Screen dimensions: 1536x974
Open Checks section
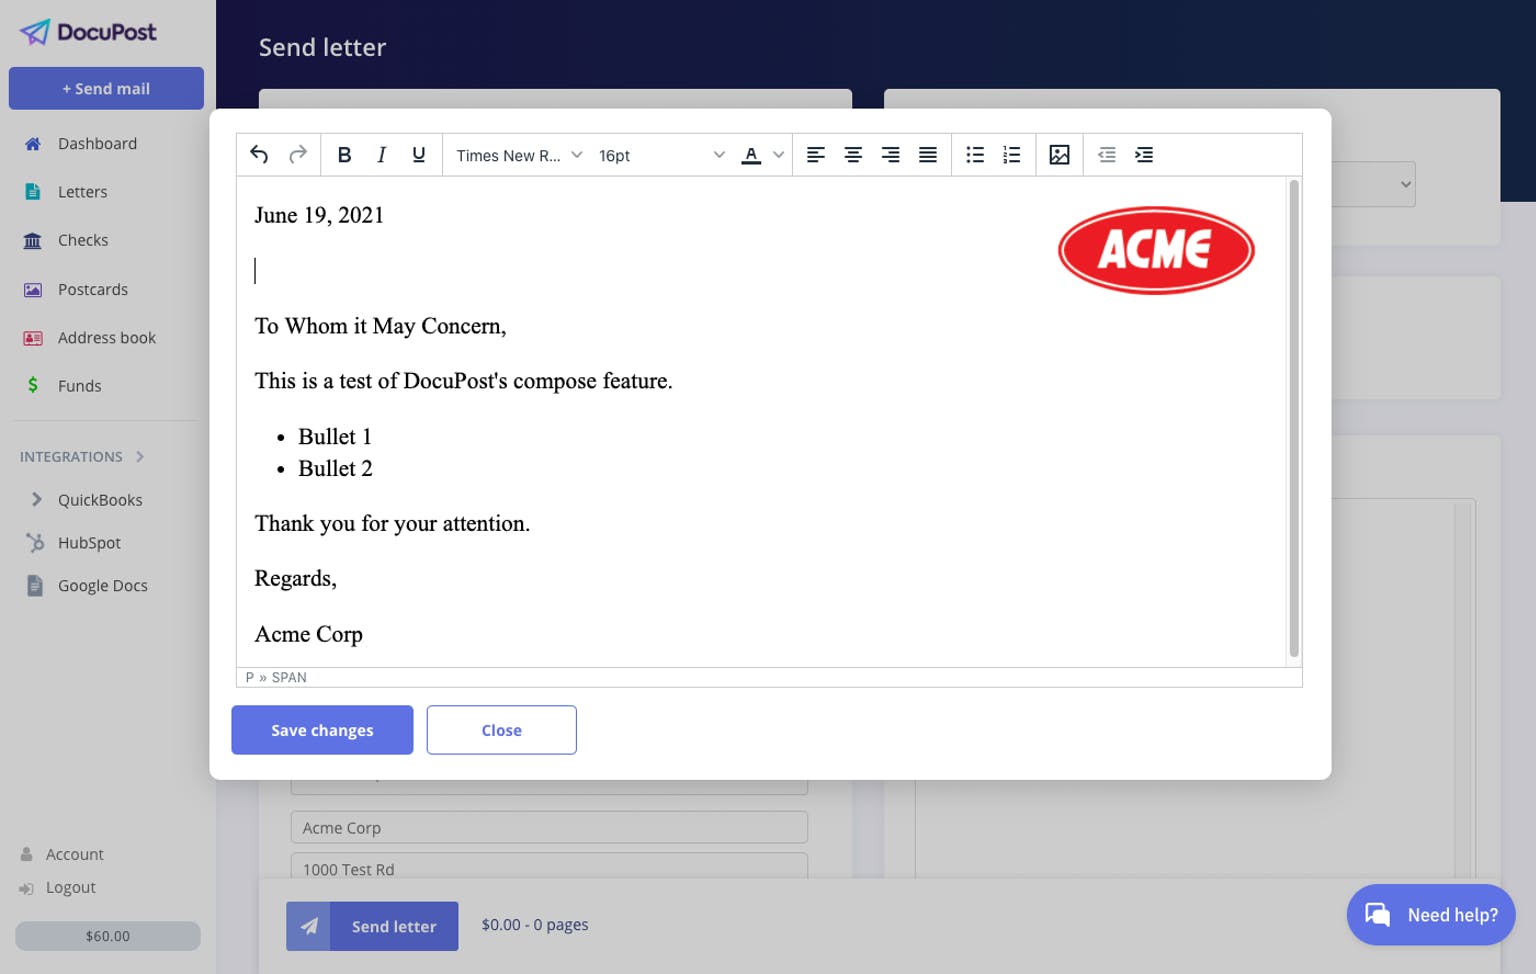(83, 240)
